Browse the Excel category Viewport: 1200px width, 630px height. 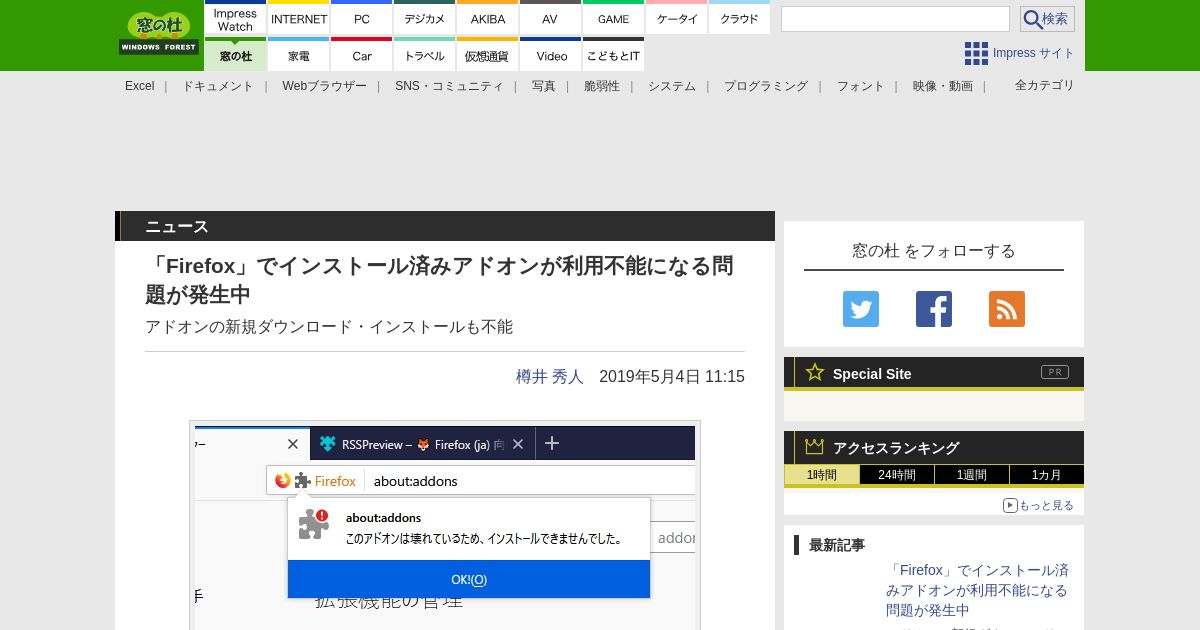[x=140, y=86]
